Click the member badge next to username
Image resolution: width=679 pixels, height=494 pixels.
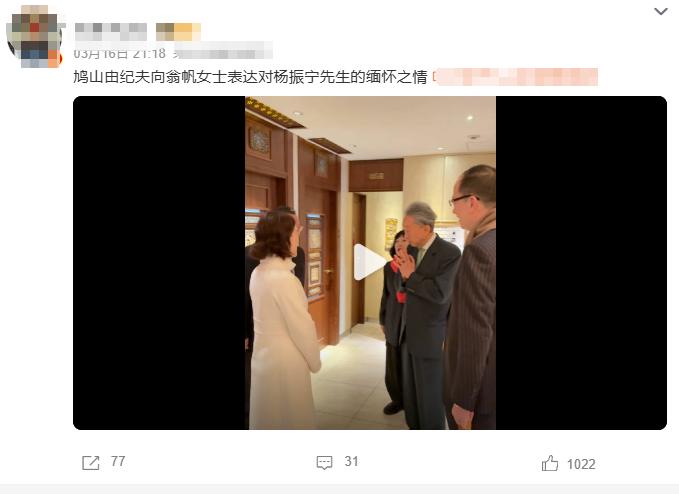coord(178,32)
